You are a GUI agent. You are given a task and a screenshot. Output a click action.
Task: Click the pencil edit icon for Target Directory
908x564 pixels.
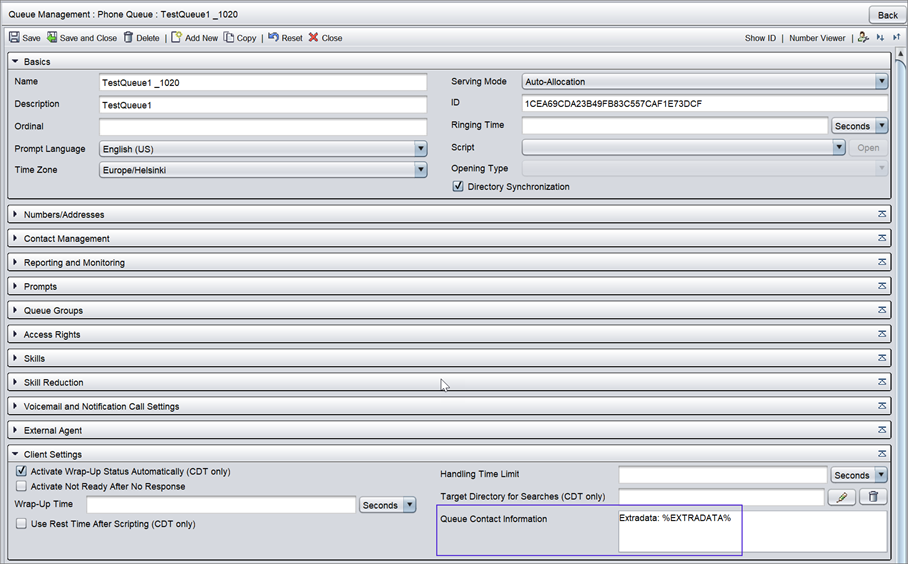(x=841, y=497)
